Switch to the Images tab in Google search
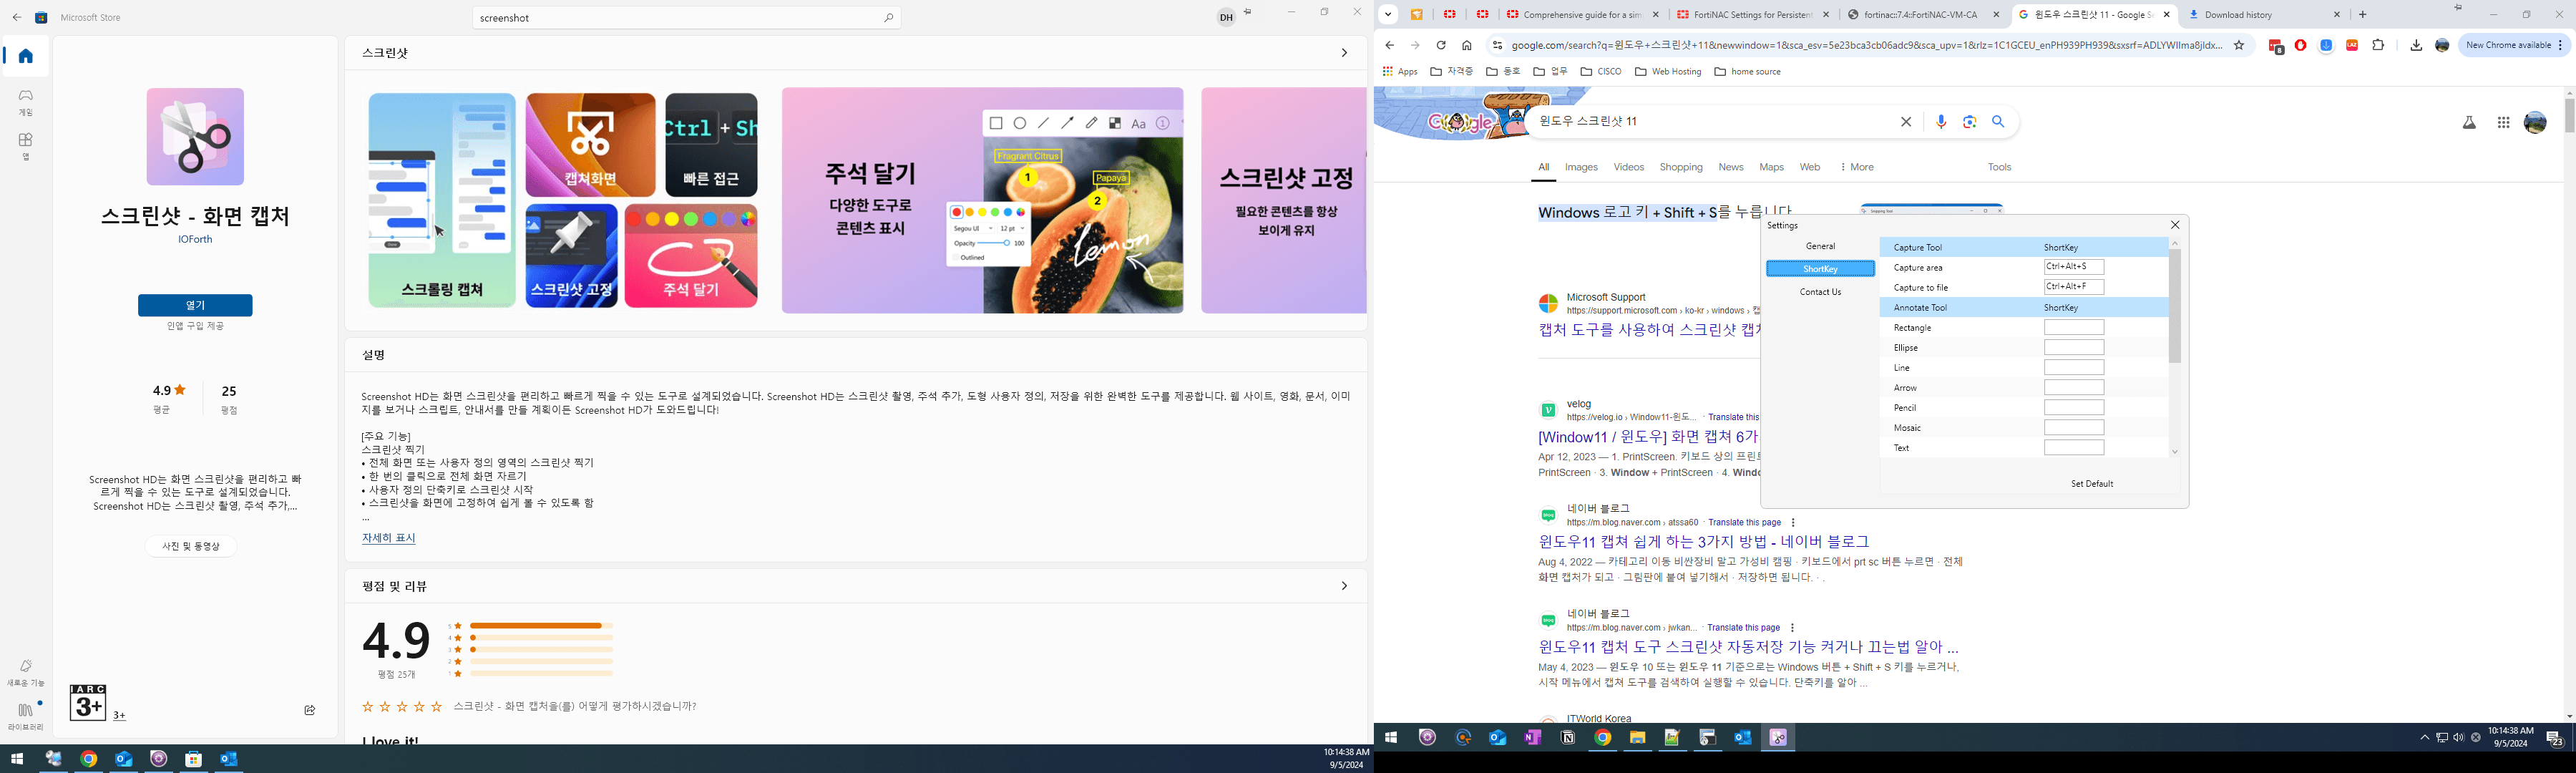The height and width of the screenshot is (773, 2576). tap(1582, 167)
